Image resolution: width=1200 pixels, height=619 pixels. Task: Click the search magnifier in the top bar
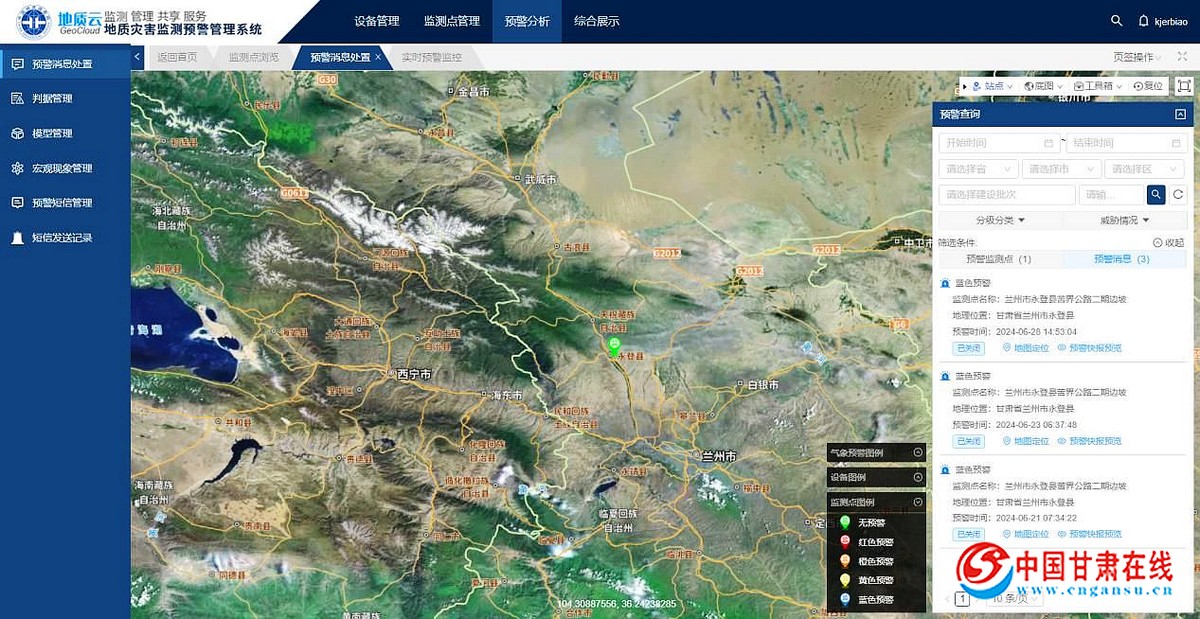click(1117, 21)
